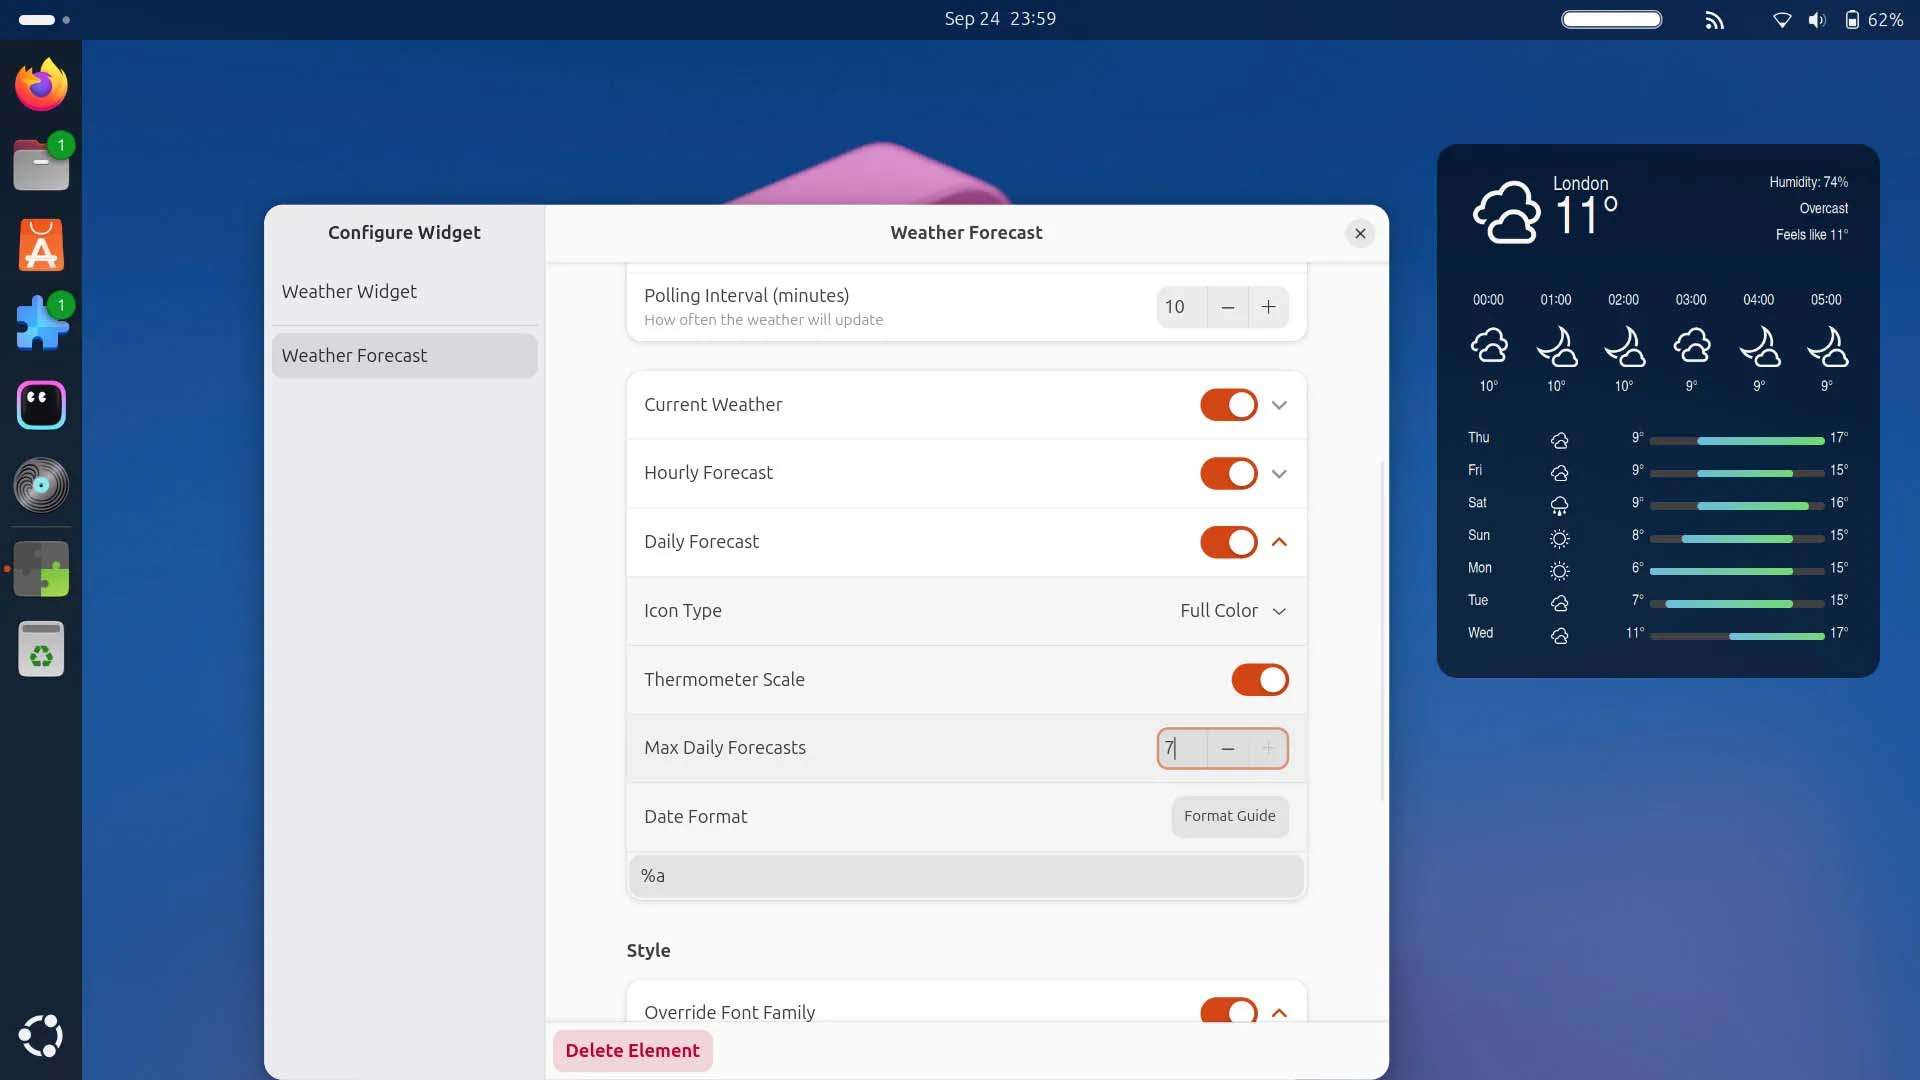Click the large cloud icon in London widget
Viewport: 1920px width, 1080px height.
[1506, 212]
